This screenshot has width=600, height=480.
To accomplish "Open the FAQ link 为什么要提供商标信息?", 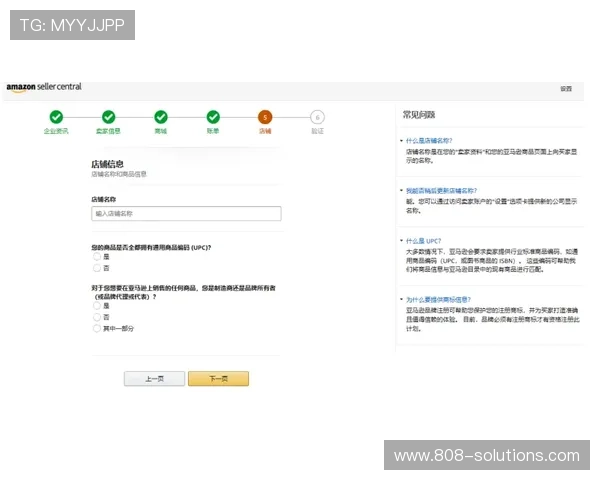I will click(x=438, y=300).
